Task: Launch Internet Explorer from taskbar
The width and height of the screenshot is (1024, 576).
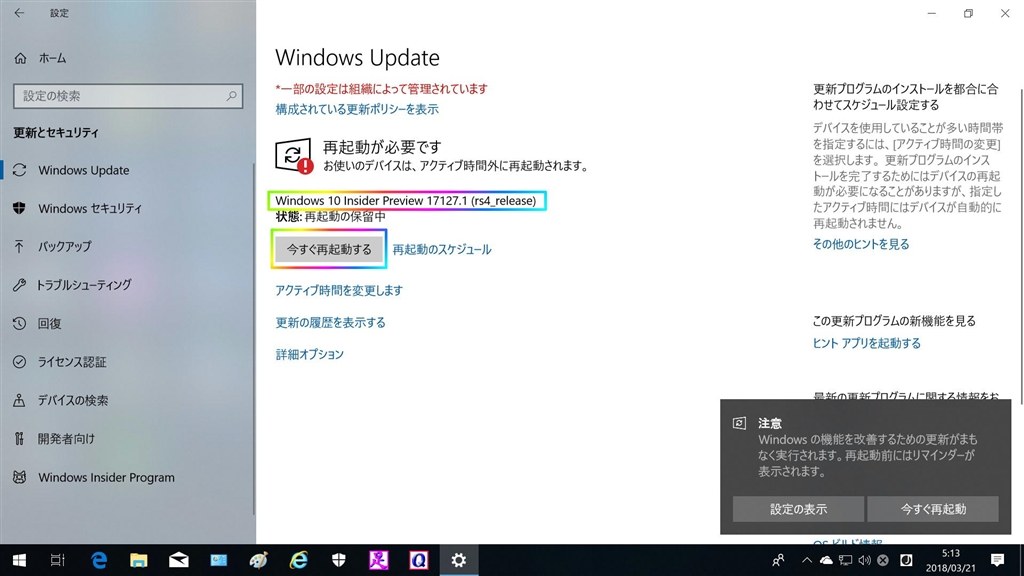Action: click(x=298, y=560)
